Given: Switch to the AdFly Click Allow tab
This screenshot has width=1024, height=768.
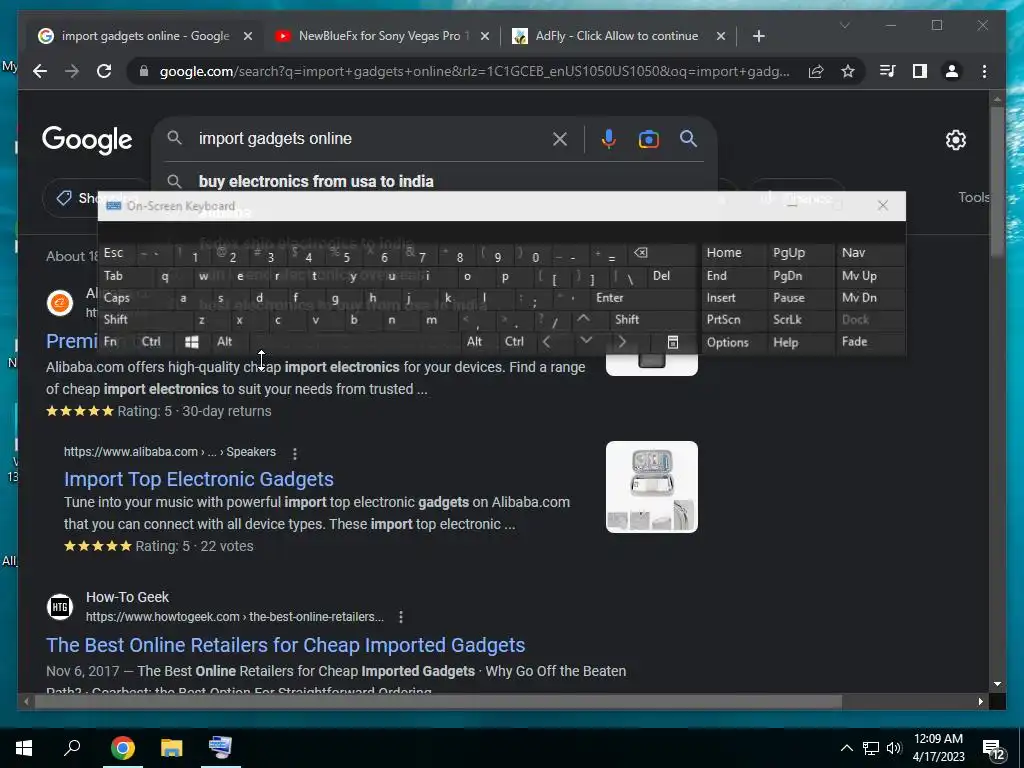Looking at the screenshot, I should coord(617,36).
